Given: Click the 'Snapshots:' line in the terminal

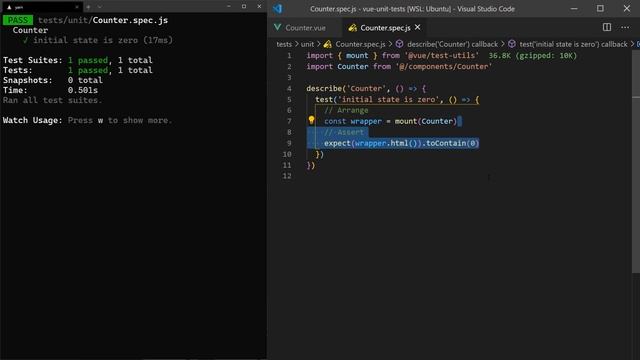Looking at the screenshot, I should pyautogui.click(x=53, y=80).
